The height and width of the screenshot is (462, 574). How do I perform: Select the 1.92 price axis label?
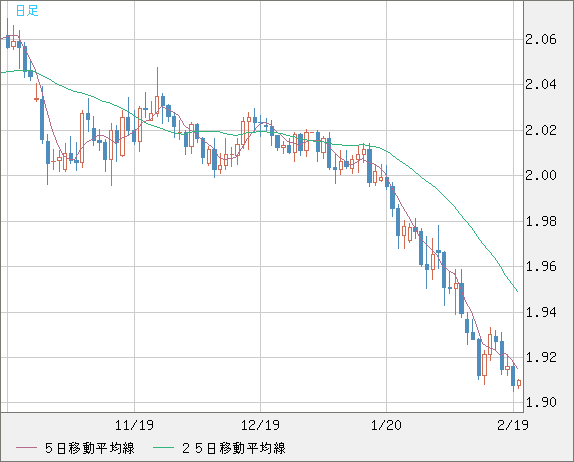pyautogui.click(x=541, y=357)
